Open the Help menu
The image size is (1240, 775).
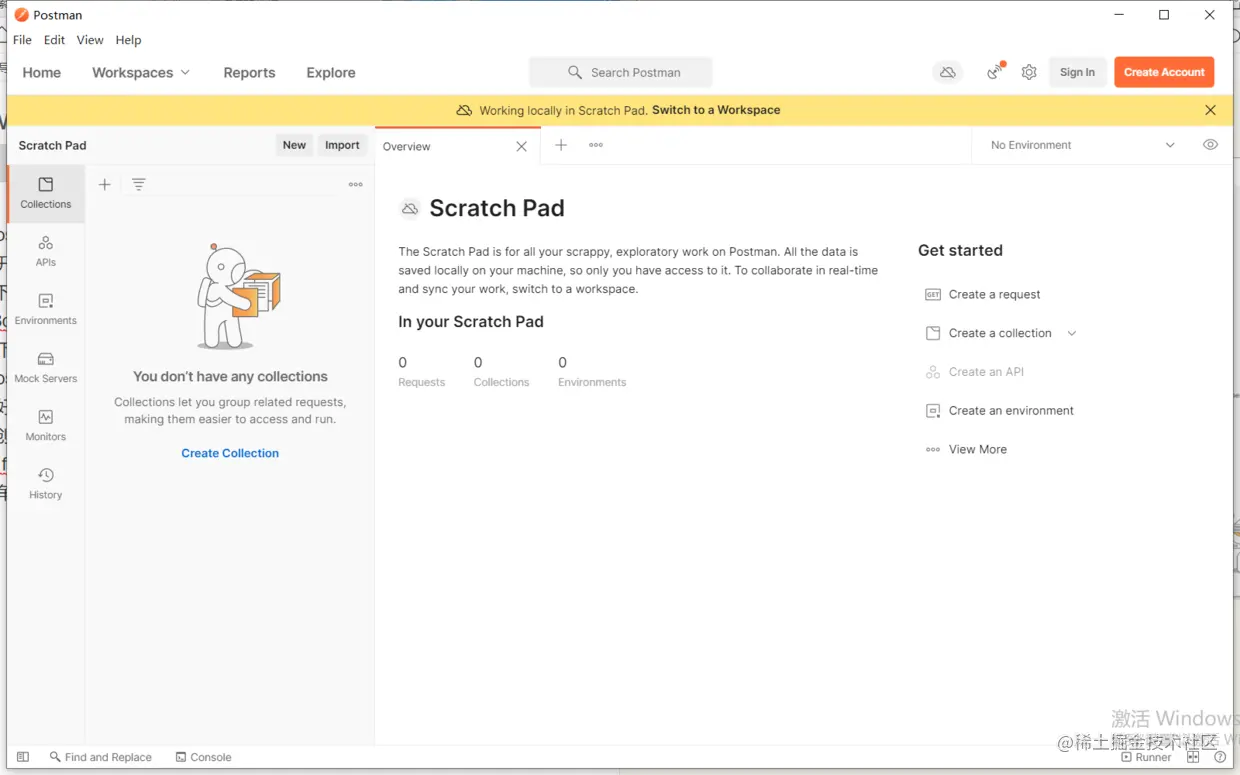coord(128,40)
